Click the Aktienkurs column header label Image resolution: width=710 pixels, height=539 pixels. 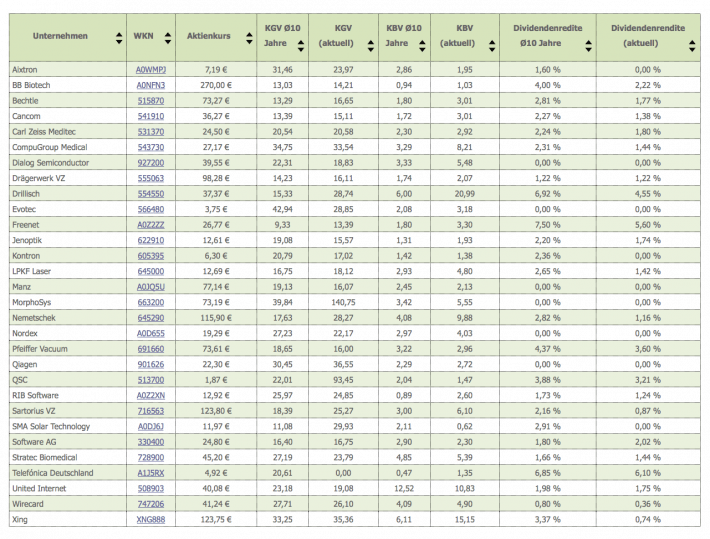209,36
